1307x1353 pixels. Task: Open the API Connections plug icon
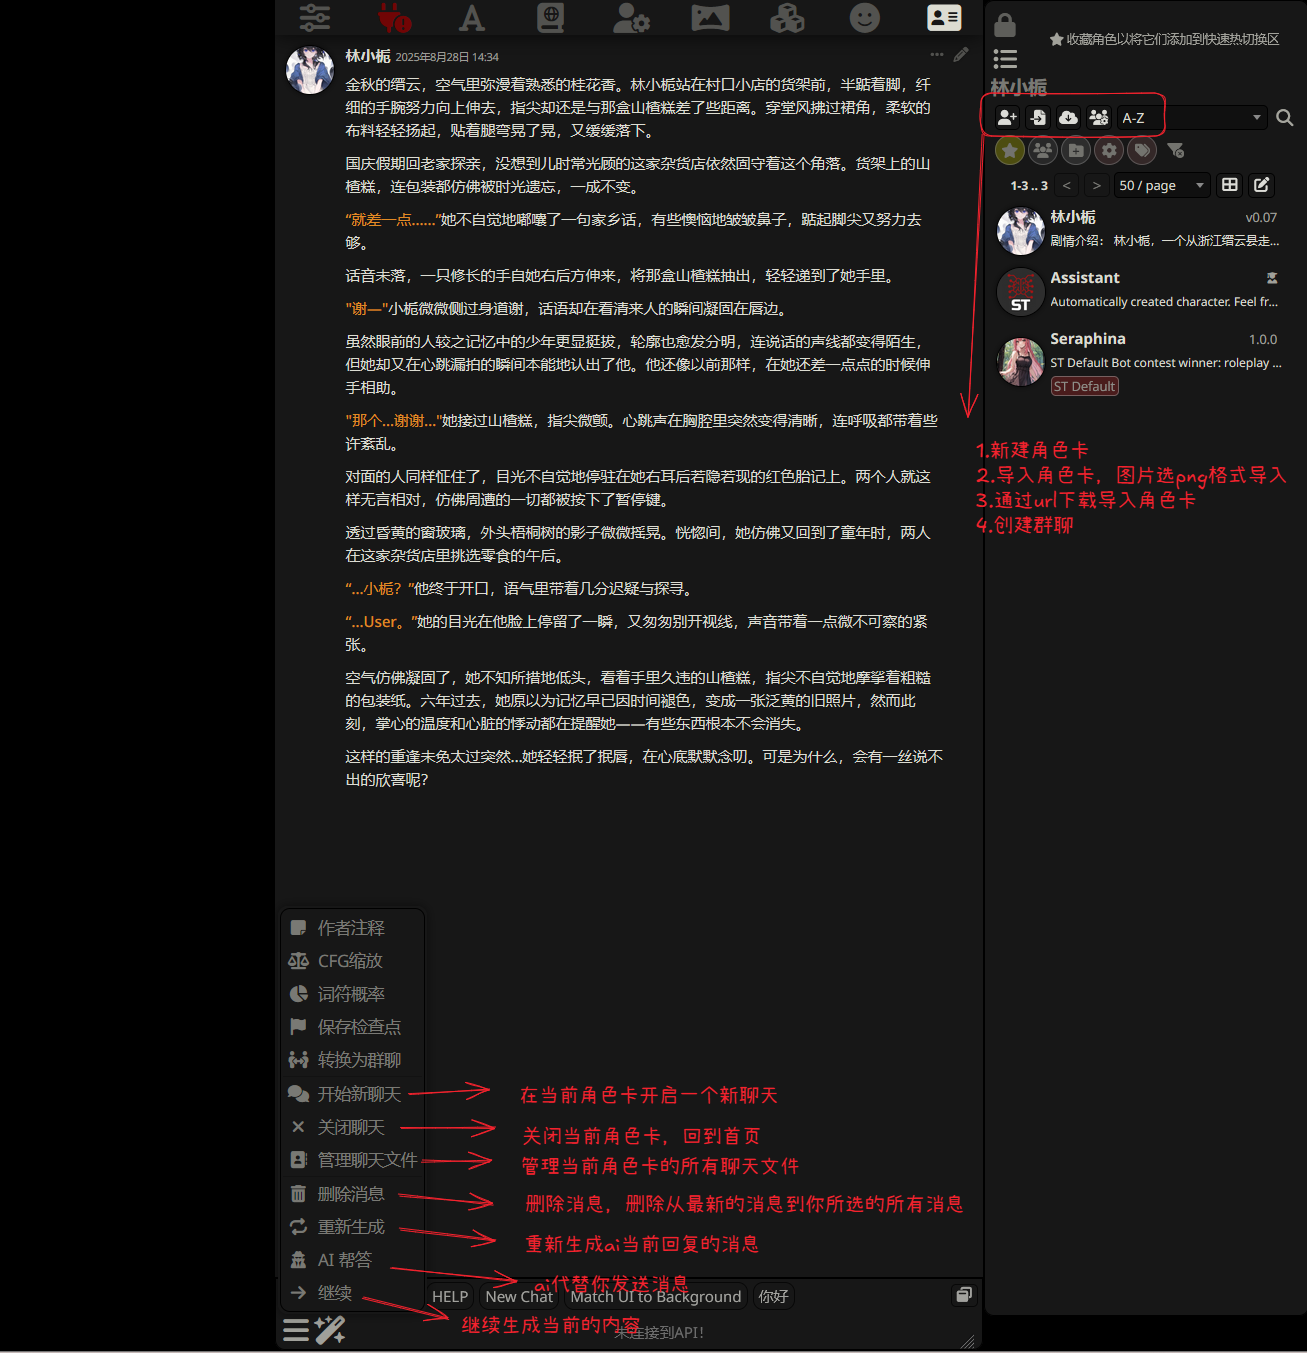pos(393,18)
